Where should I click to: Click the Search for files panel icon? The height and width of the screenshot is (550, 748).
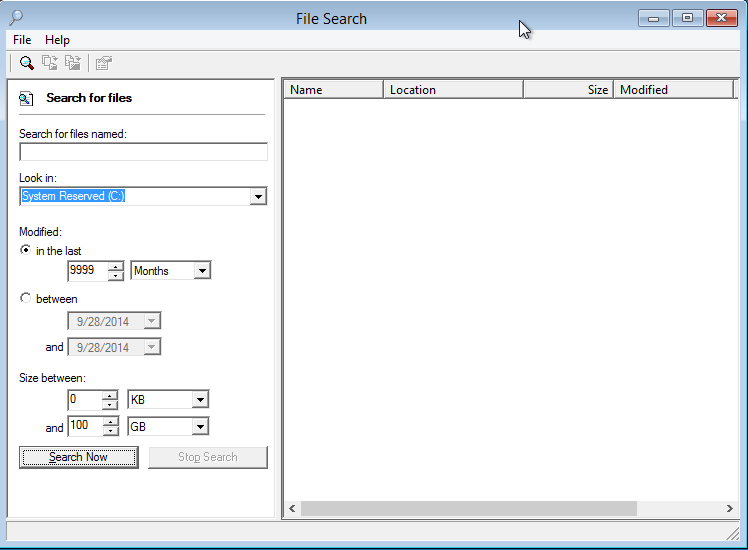pos(28,98)
